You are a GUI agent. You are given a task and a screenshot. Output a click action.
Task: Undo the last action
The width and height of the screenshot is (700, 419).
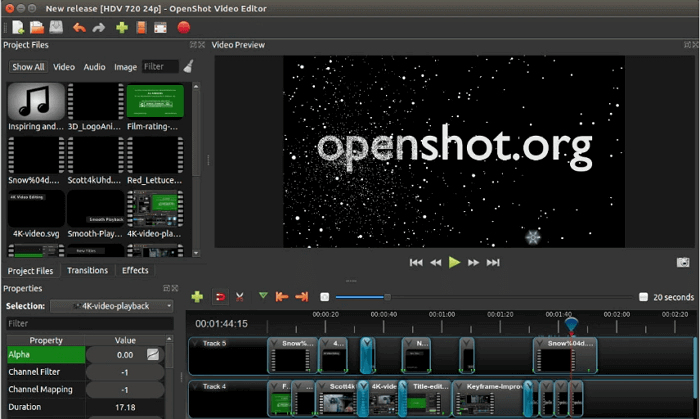pyautogui.click(x=79, y=27)
